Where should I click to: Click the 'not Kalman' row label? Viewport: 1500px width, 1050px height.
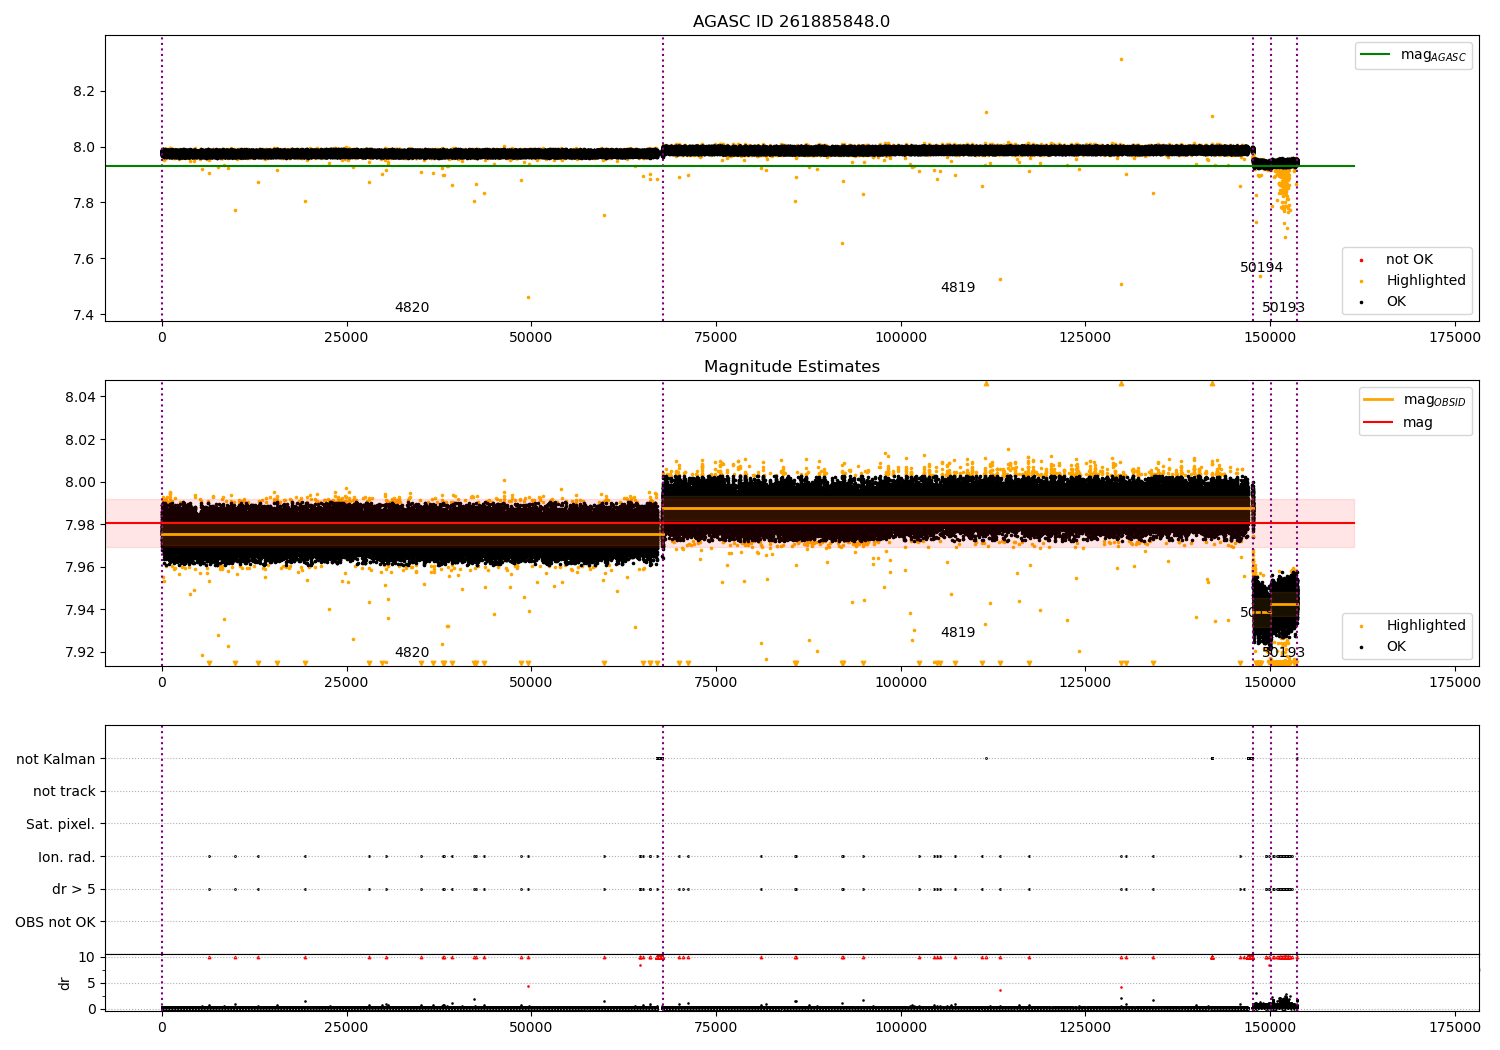pos(56,759)
